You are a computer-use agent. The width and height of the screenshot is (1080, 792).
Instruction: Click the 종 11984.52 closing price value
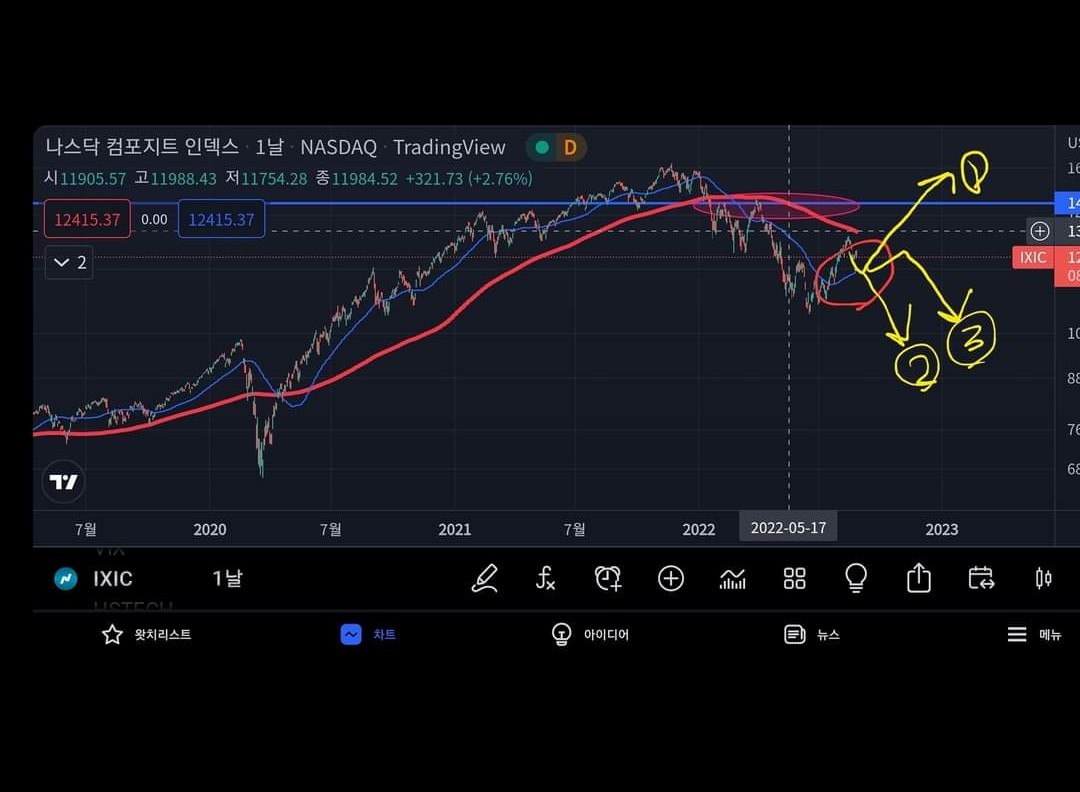(357, 179)
